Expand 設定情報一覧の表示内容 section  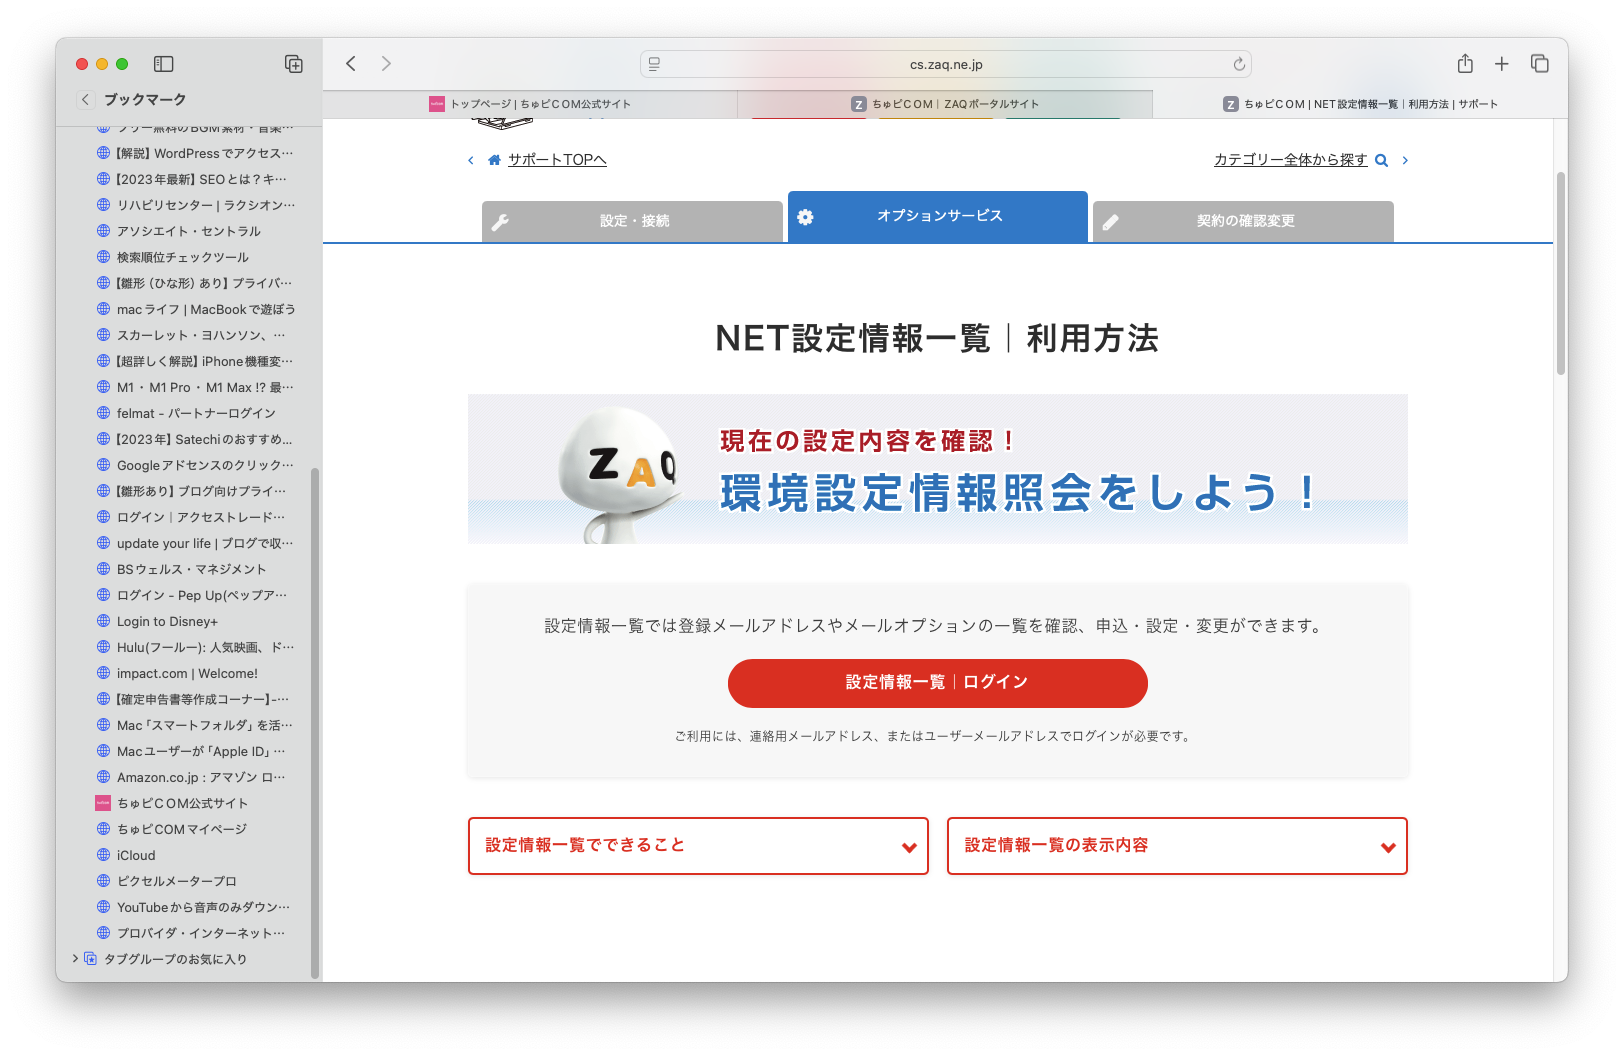coord(1177,846)
